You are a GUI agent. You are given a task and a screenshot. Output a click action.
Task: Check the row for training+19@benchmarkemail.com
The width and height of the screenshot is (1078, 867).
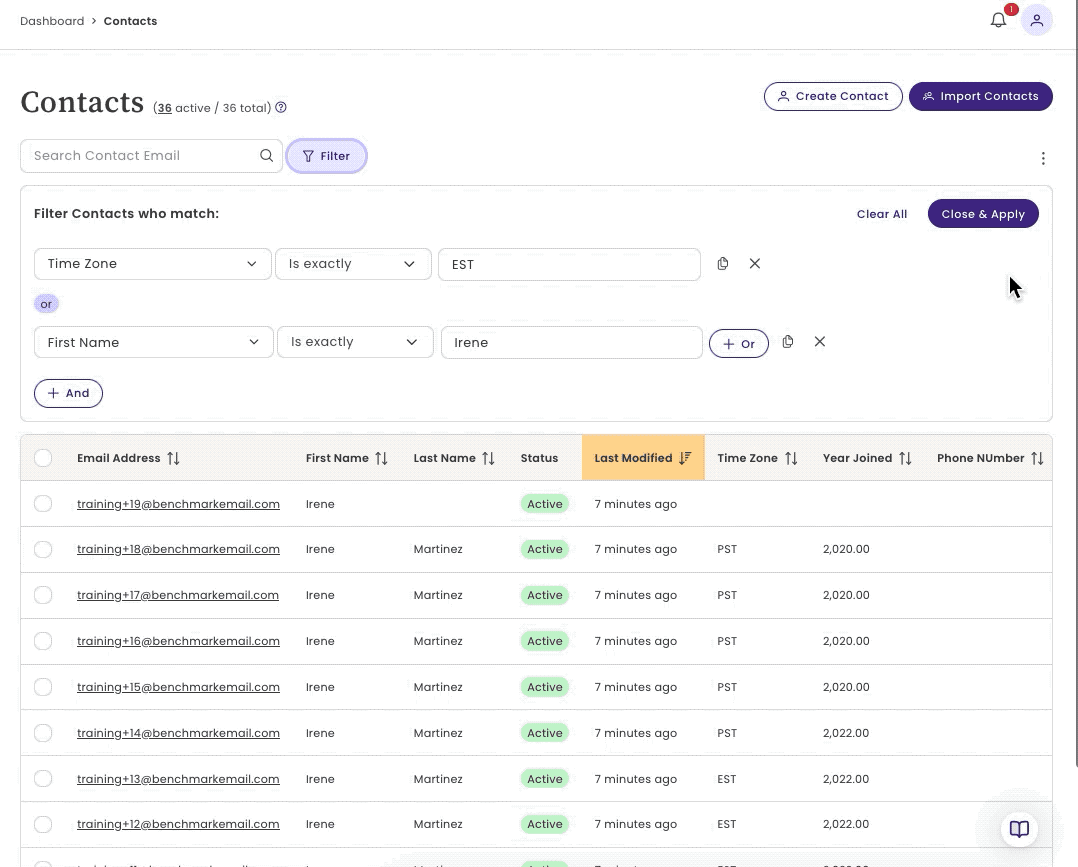pos(43,503)
